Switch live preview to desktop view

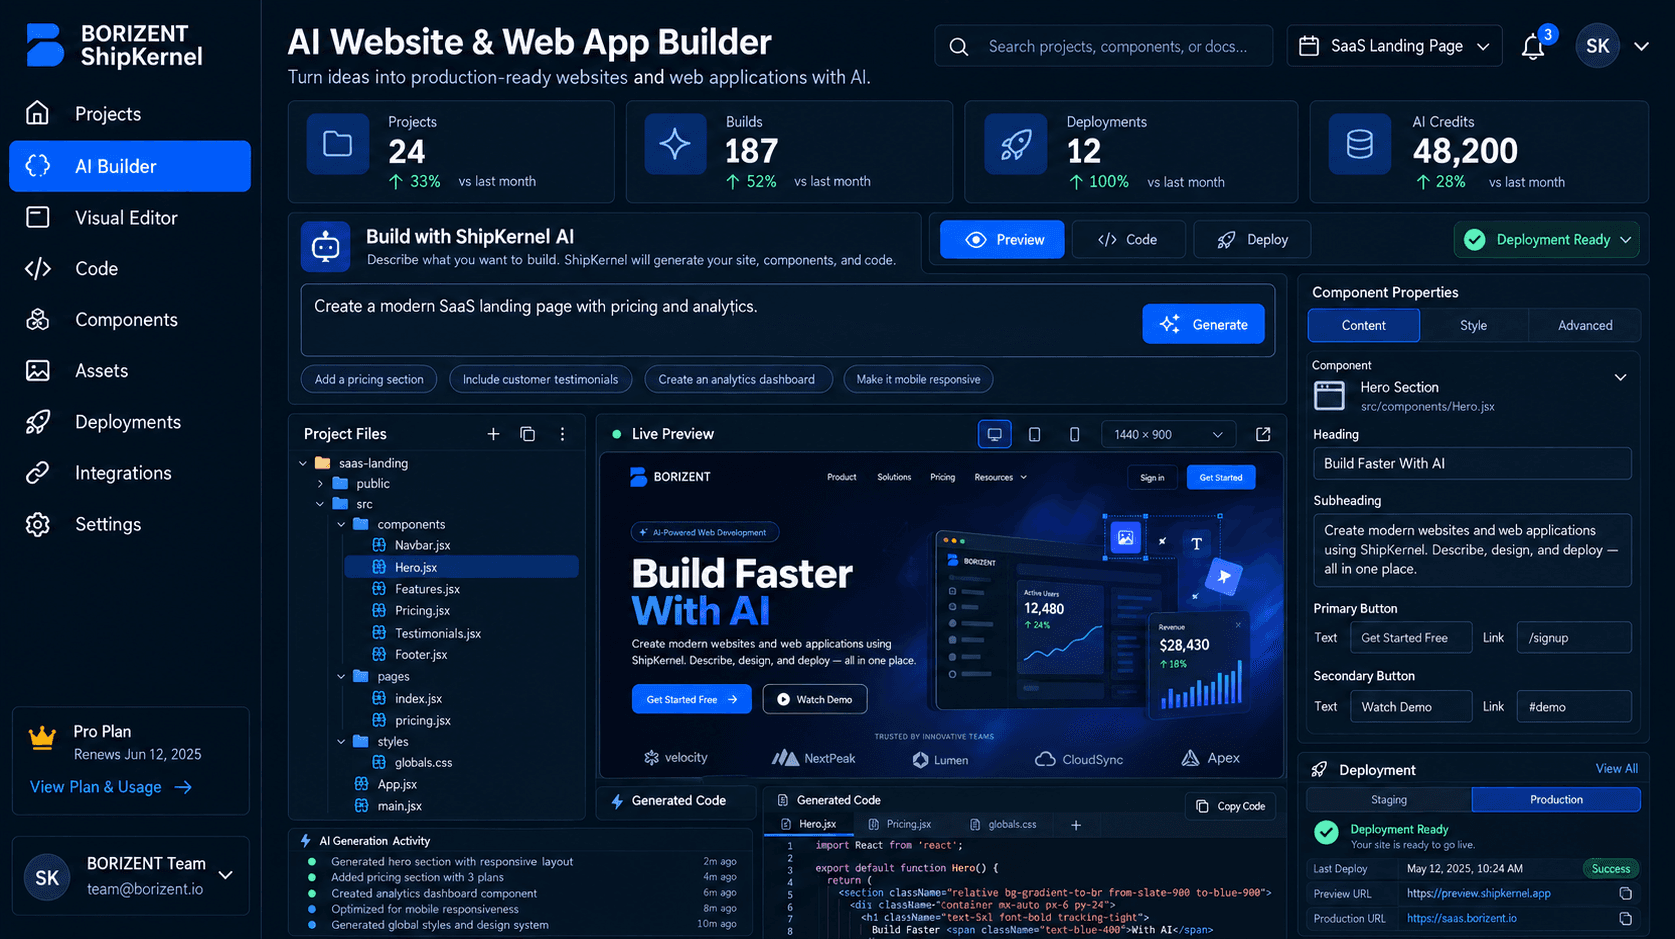click(x=994, y=434)
